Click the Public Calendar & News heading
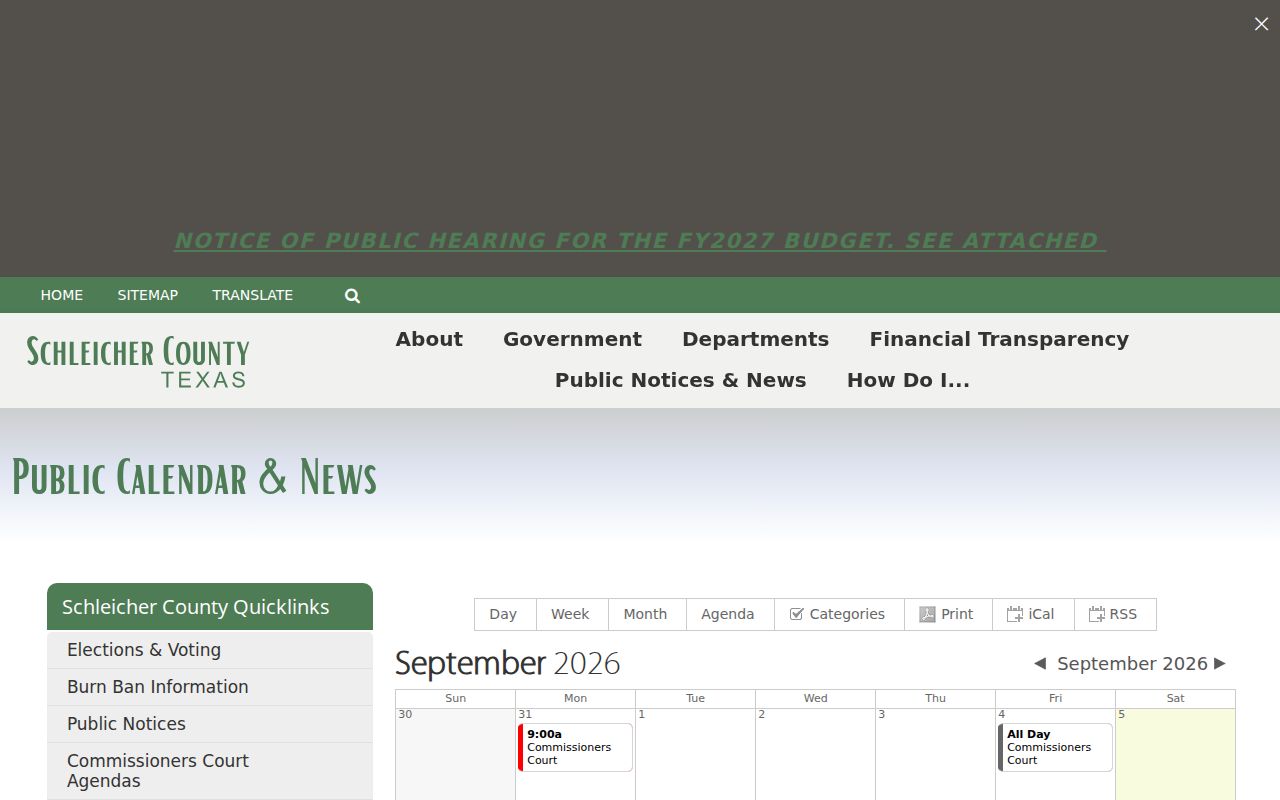1280x800 pixels. point(194,477)
